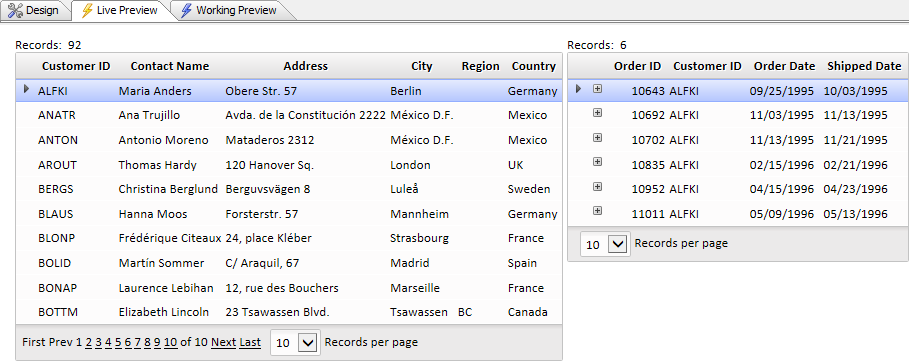Click contact name Maria Anders

tap(155, 91)
